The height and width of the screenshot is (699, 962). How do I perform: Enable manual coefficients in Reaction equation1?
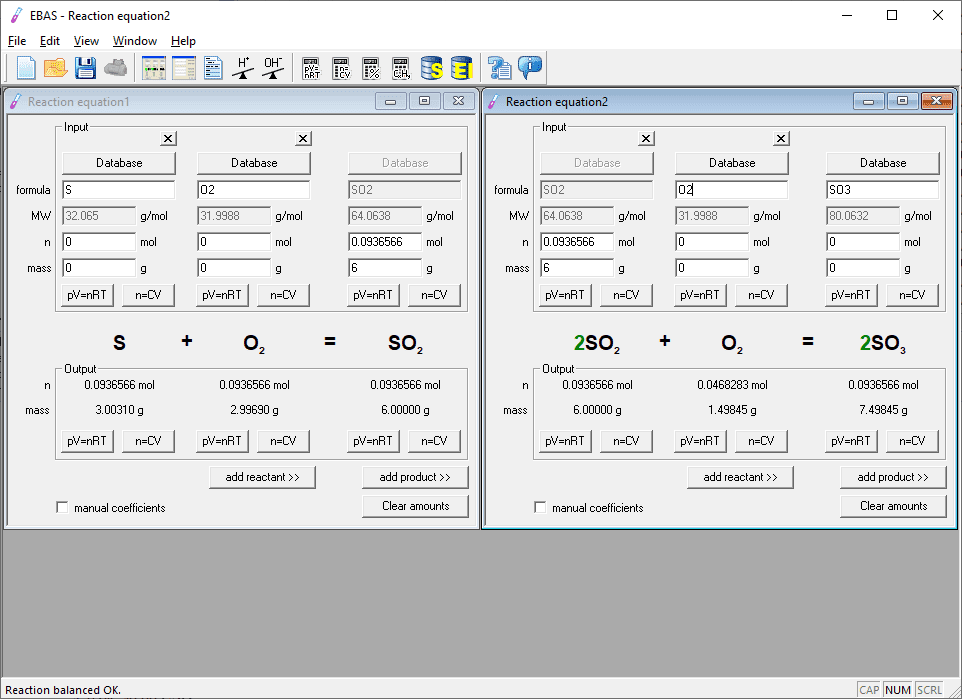coord(63,508)
